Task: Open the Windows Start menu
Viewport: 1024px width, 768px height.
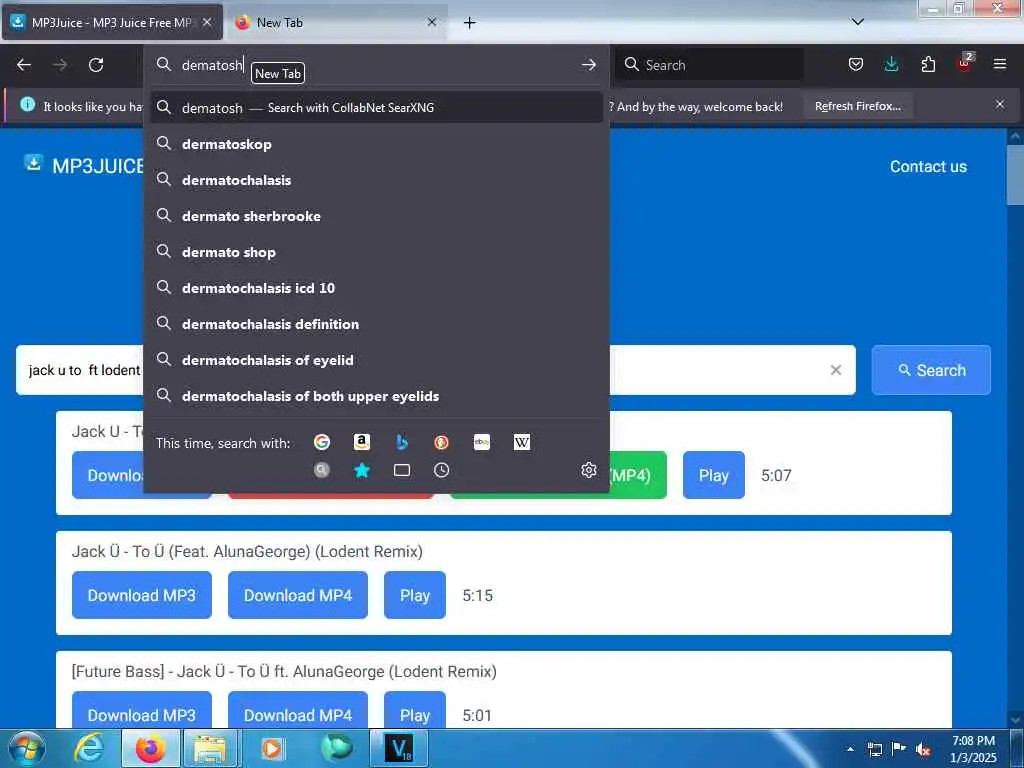Action: click(x=27, y=748)
